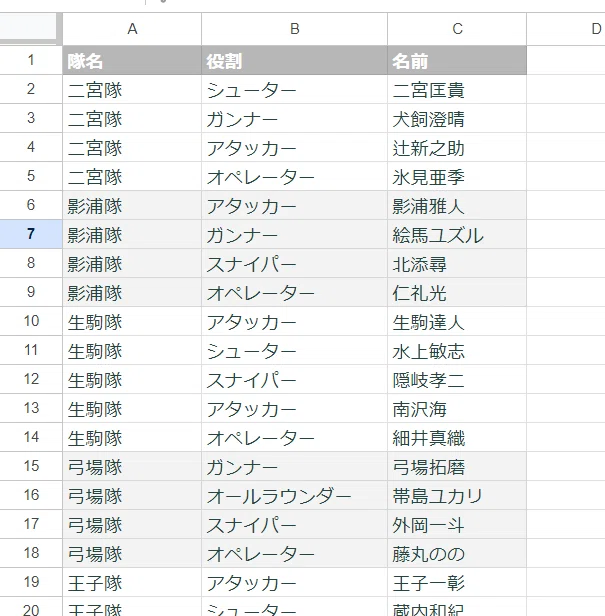Select cell 弓場拓磨

pos(457,466)
